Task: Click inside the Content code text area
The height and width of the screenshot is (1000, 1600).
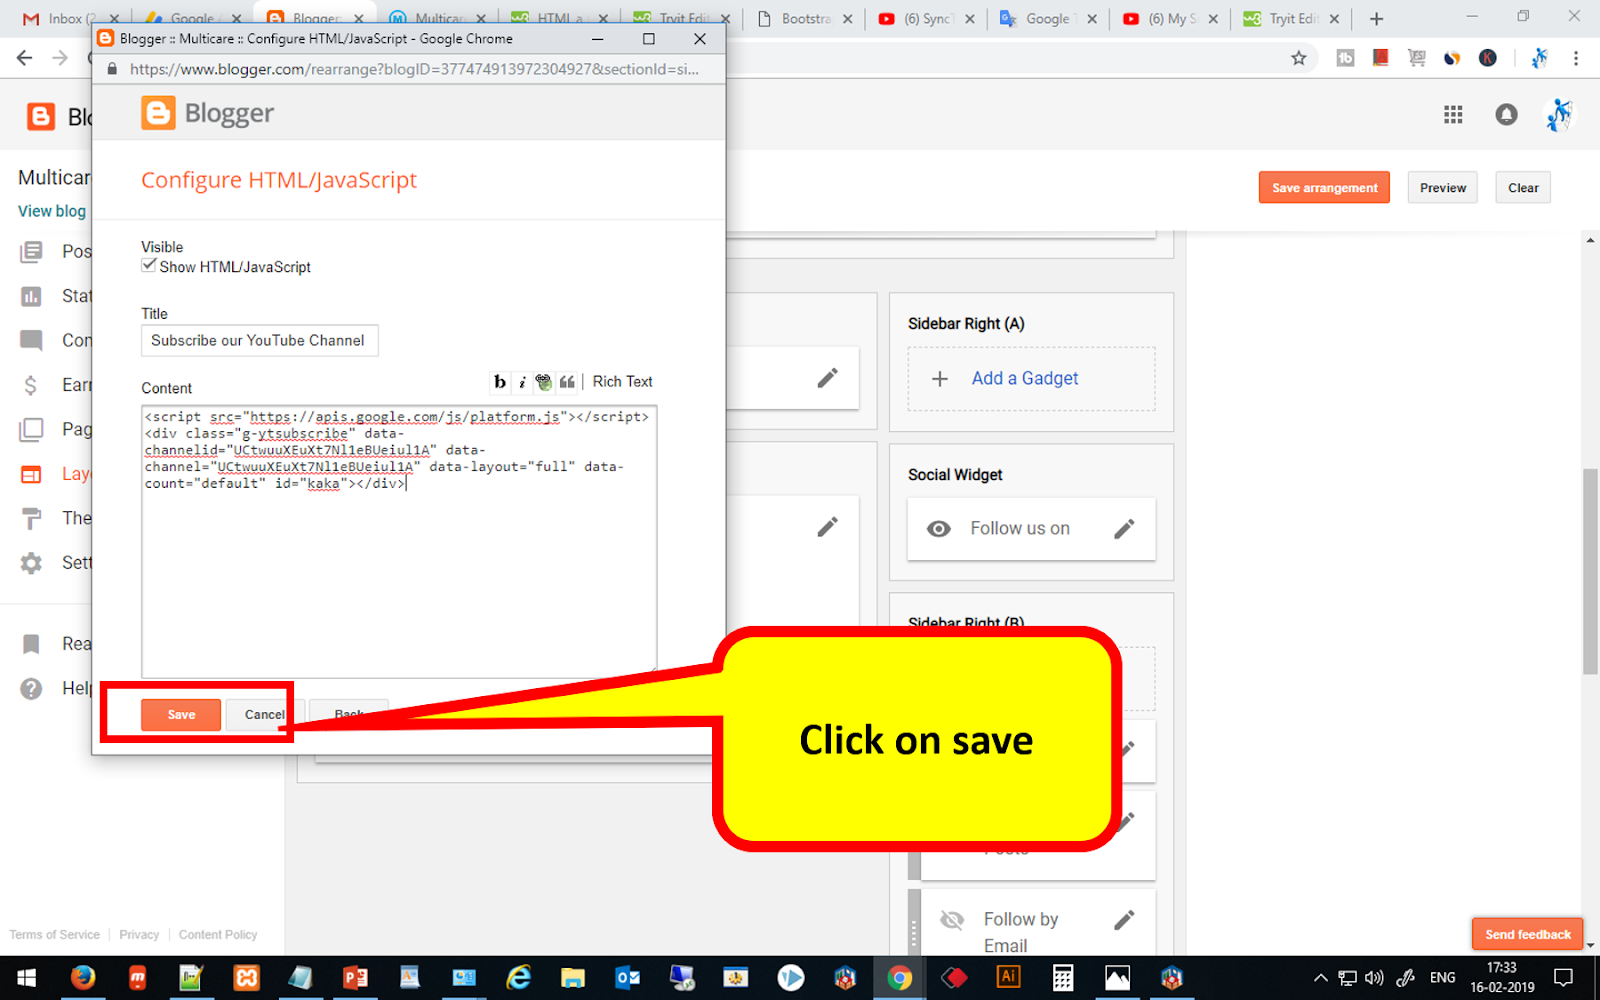Action: (x=399, y=541)
